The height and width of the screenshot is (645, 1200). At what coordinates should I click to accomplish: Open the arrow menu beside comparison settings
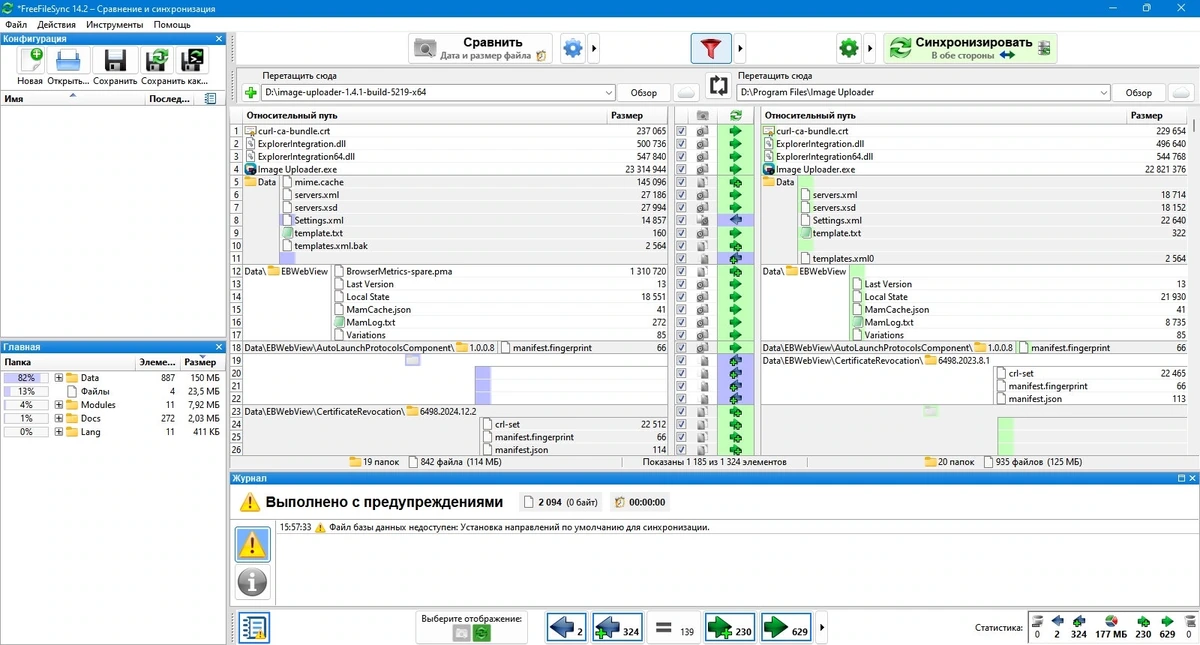595,48
